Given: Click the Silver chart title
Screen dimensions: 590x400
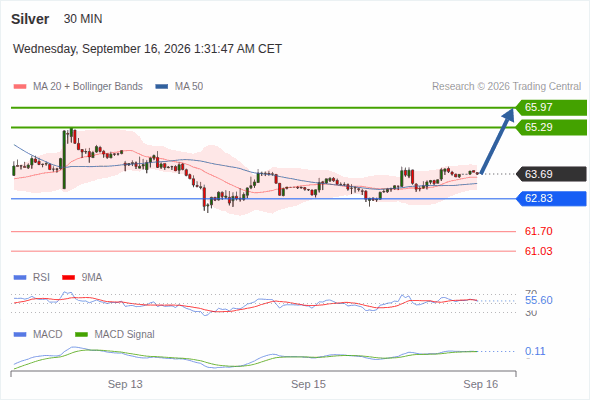Looking at the screenshot, I should tap(30, 19).
